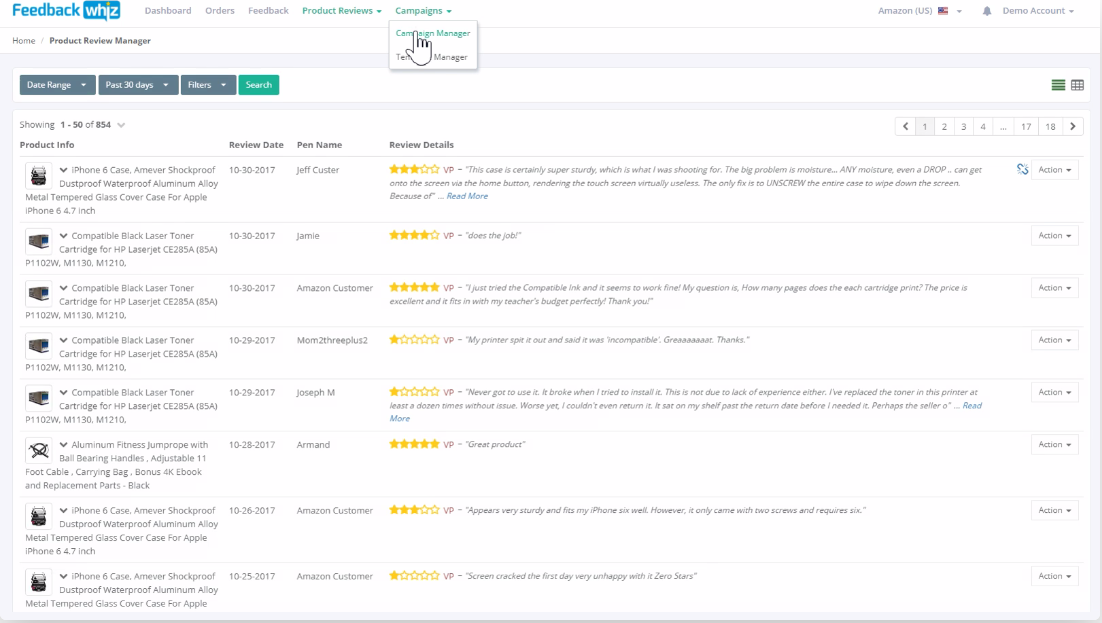The height and width of the screenshot is (623, 1102).
Task: Click the link icon on Jeff Custer's review
Action: (1023, 169)
